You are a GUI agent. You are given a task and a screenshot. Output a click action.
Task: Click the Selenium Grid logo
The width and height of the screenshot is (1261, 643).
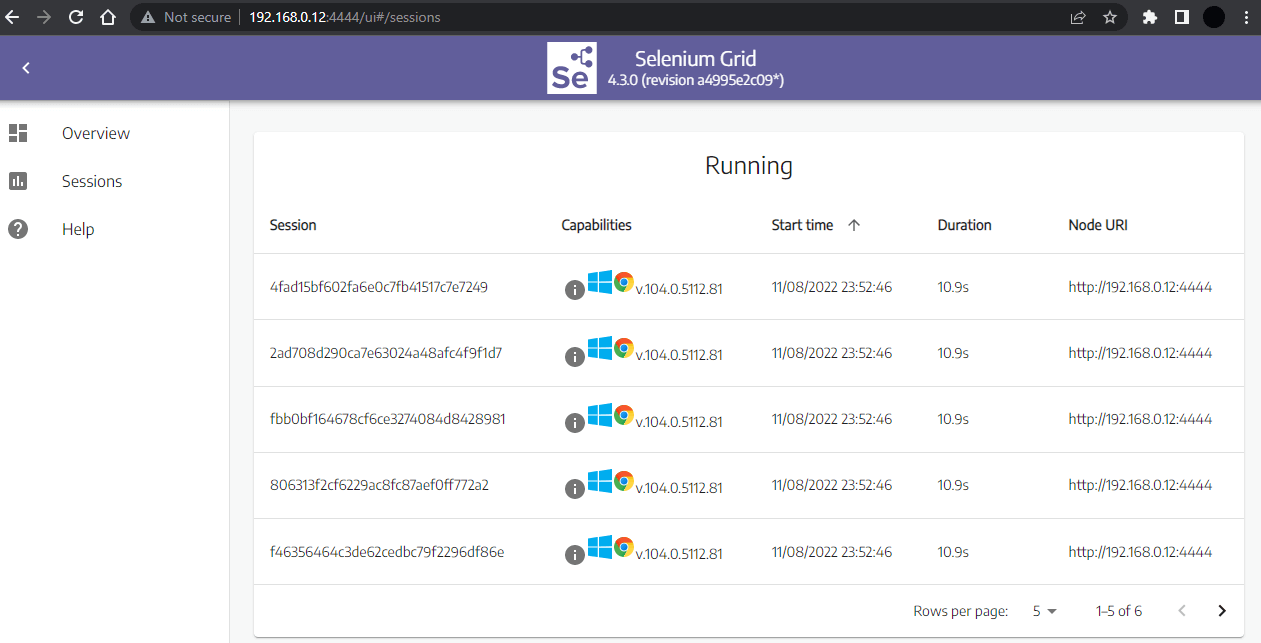[x=571, y=68]
